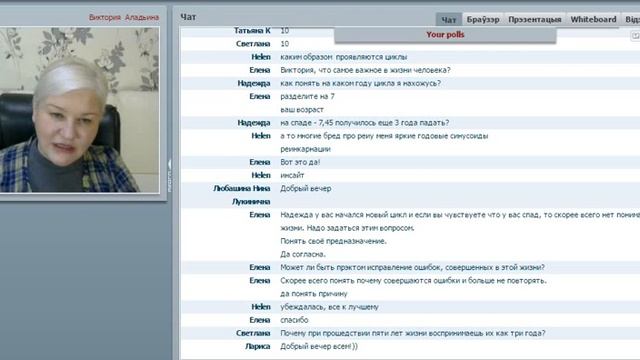
Task: Collapse the video panel via the divider arrow
Action: coord(169,164)
